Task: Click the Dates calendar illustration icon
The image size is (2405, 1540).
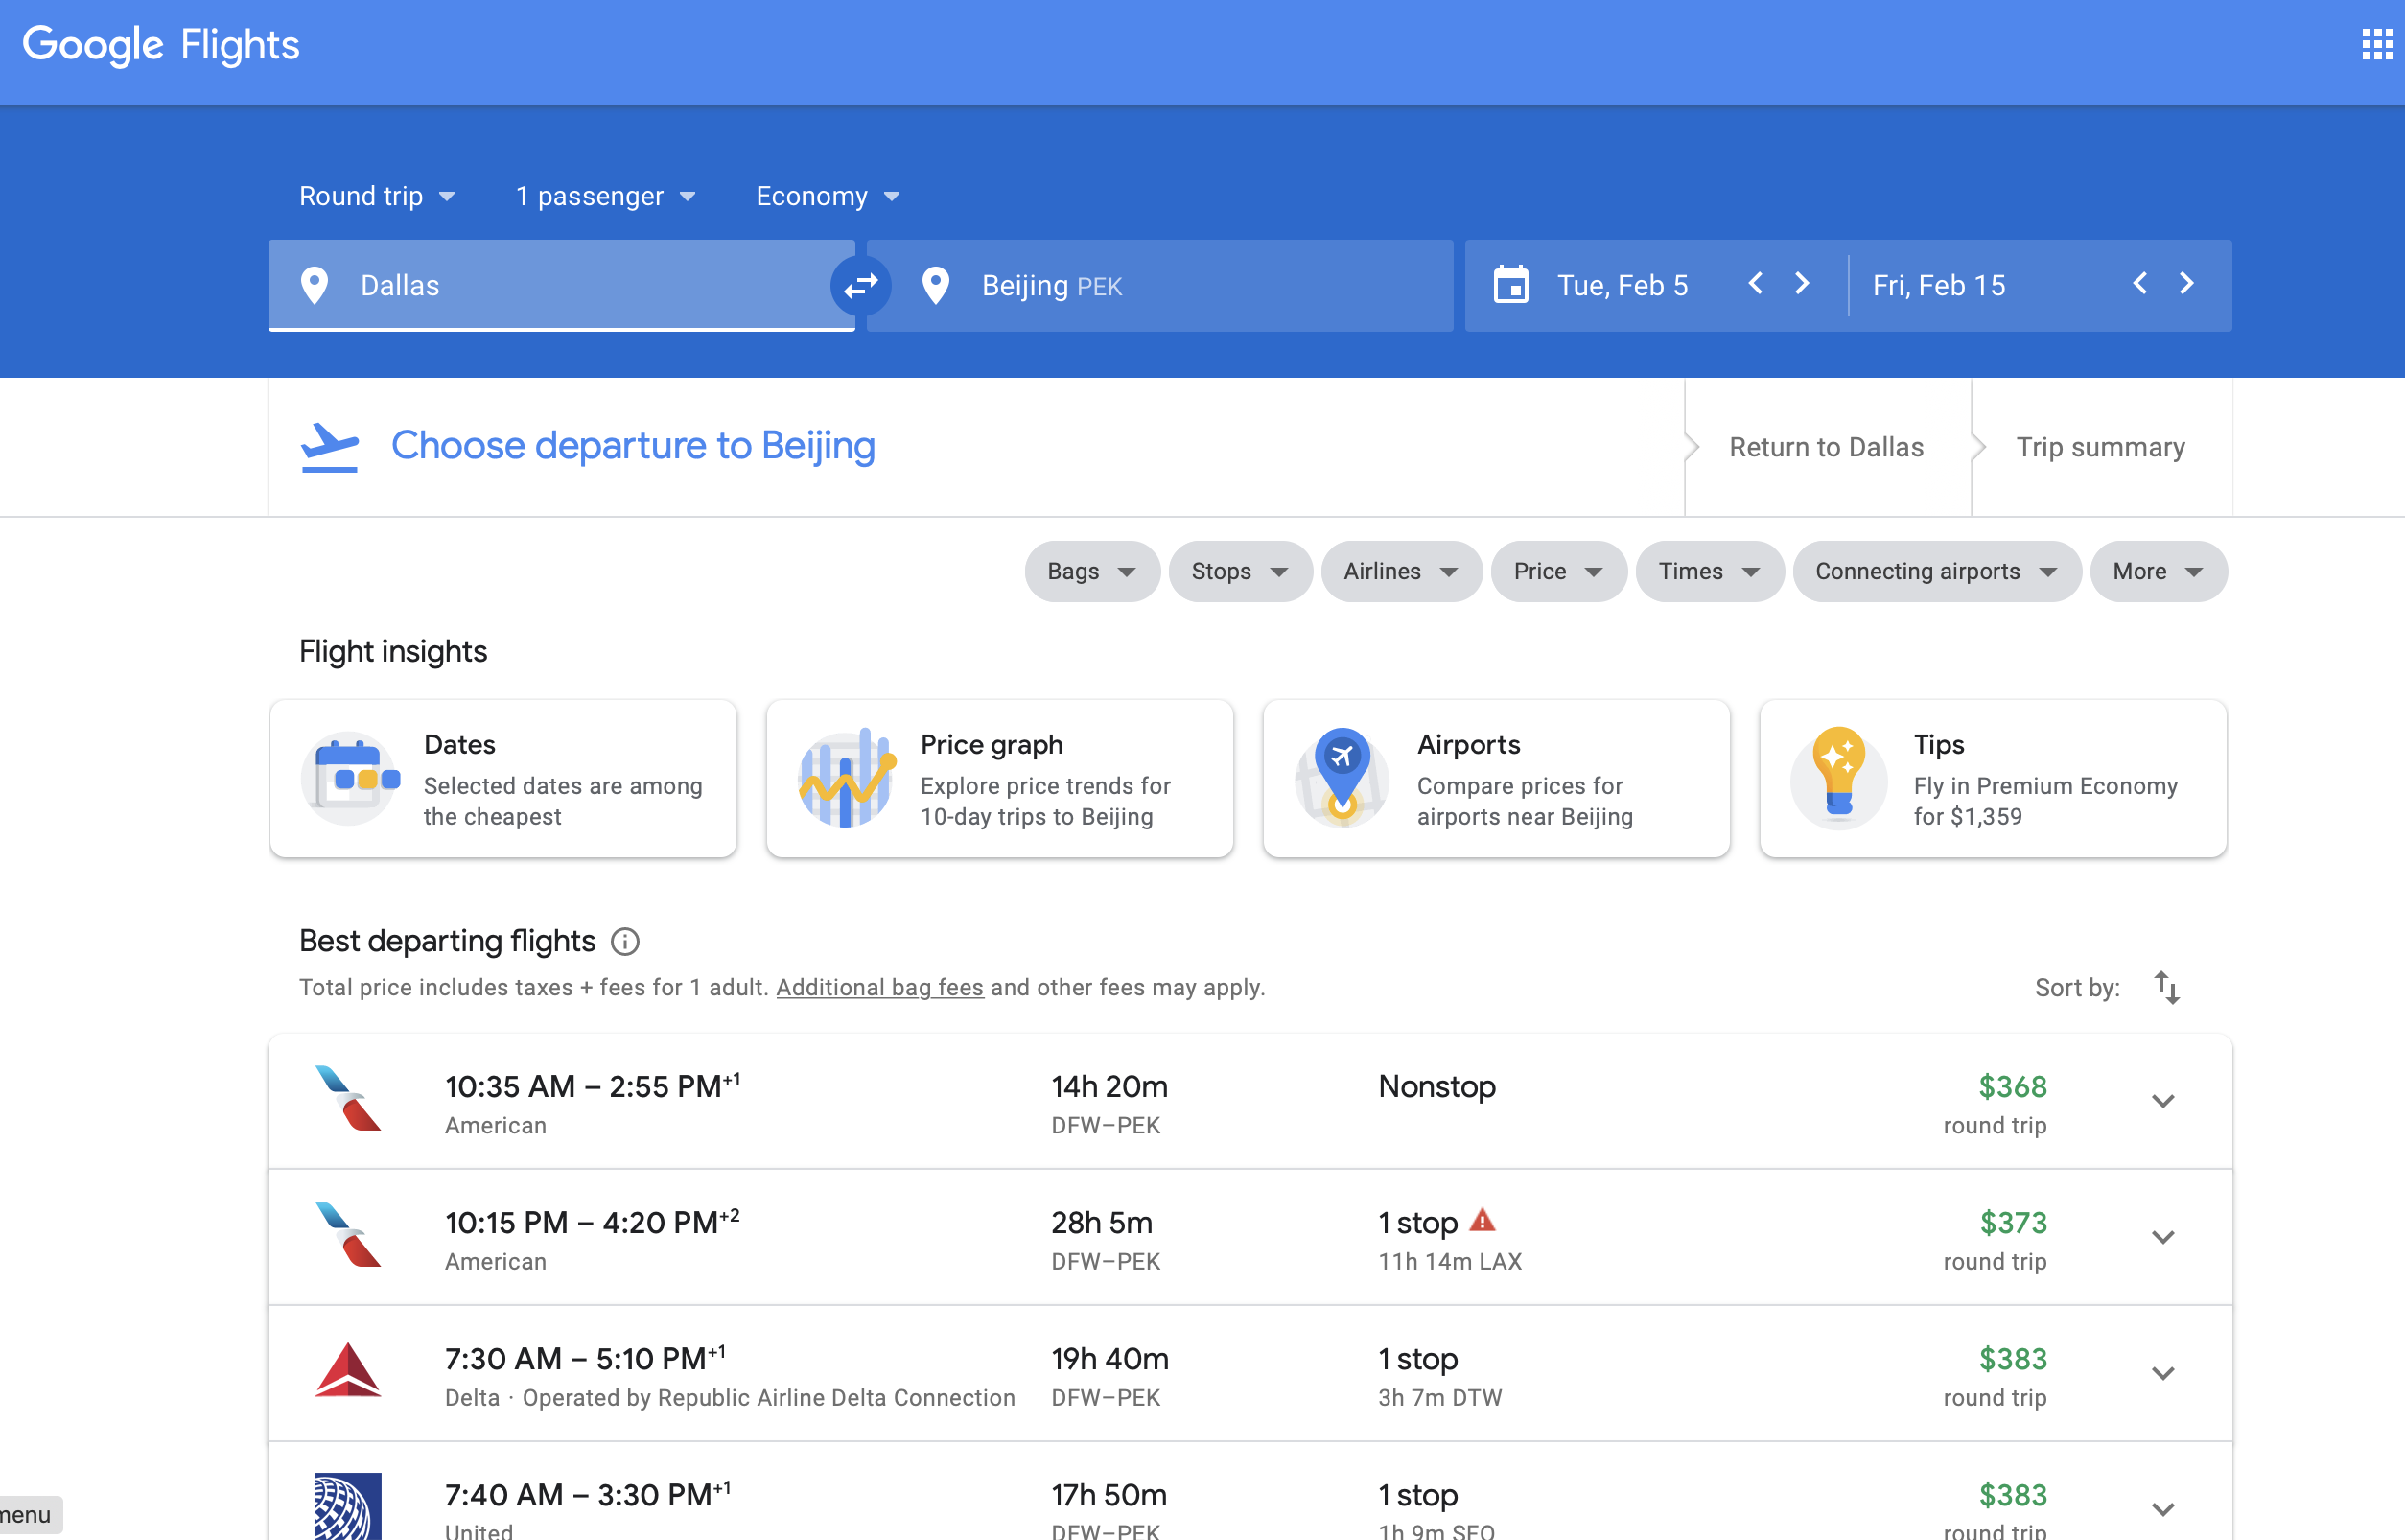Action: pyautogui.click(x=349, y=778)
